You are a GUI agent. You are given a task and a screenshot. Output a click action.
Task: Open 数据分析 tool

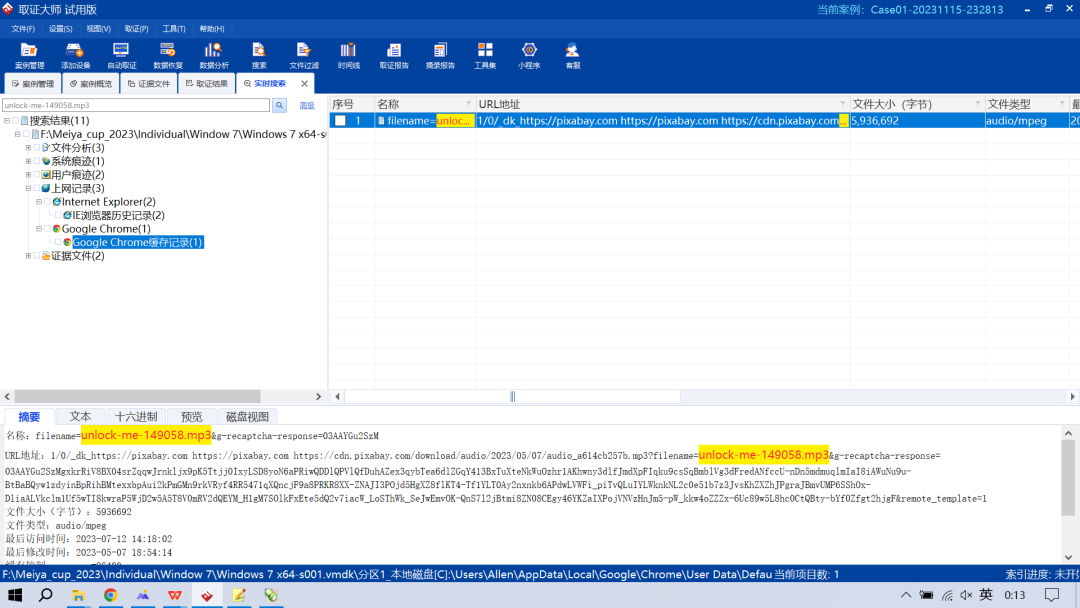tap(214, 55)
